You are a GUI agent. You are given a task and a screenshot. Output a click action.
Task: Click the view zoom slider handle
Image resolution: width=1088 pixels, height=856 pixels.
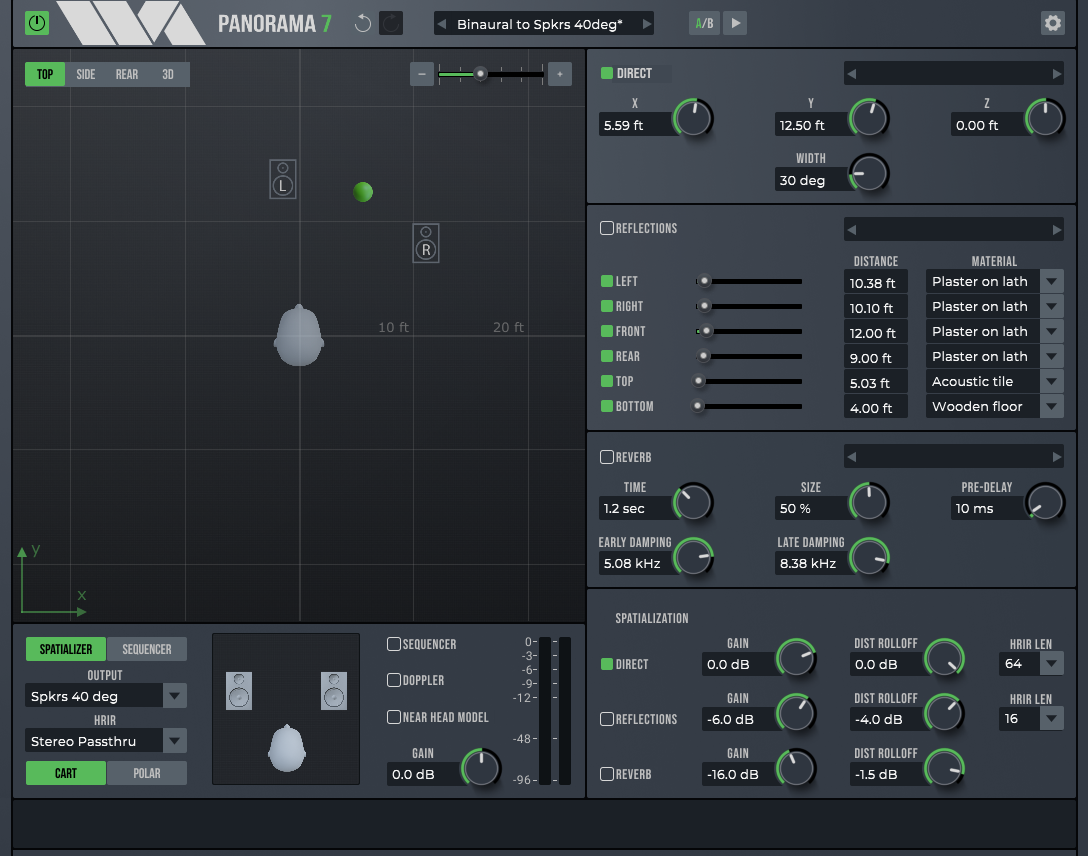(480, 74)
